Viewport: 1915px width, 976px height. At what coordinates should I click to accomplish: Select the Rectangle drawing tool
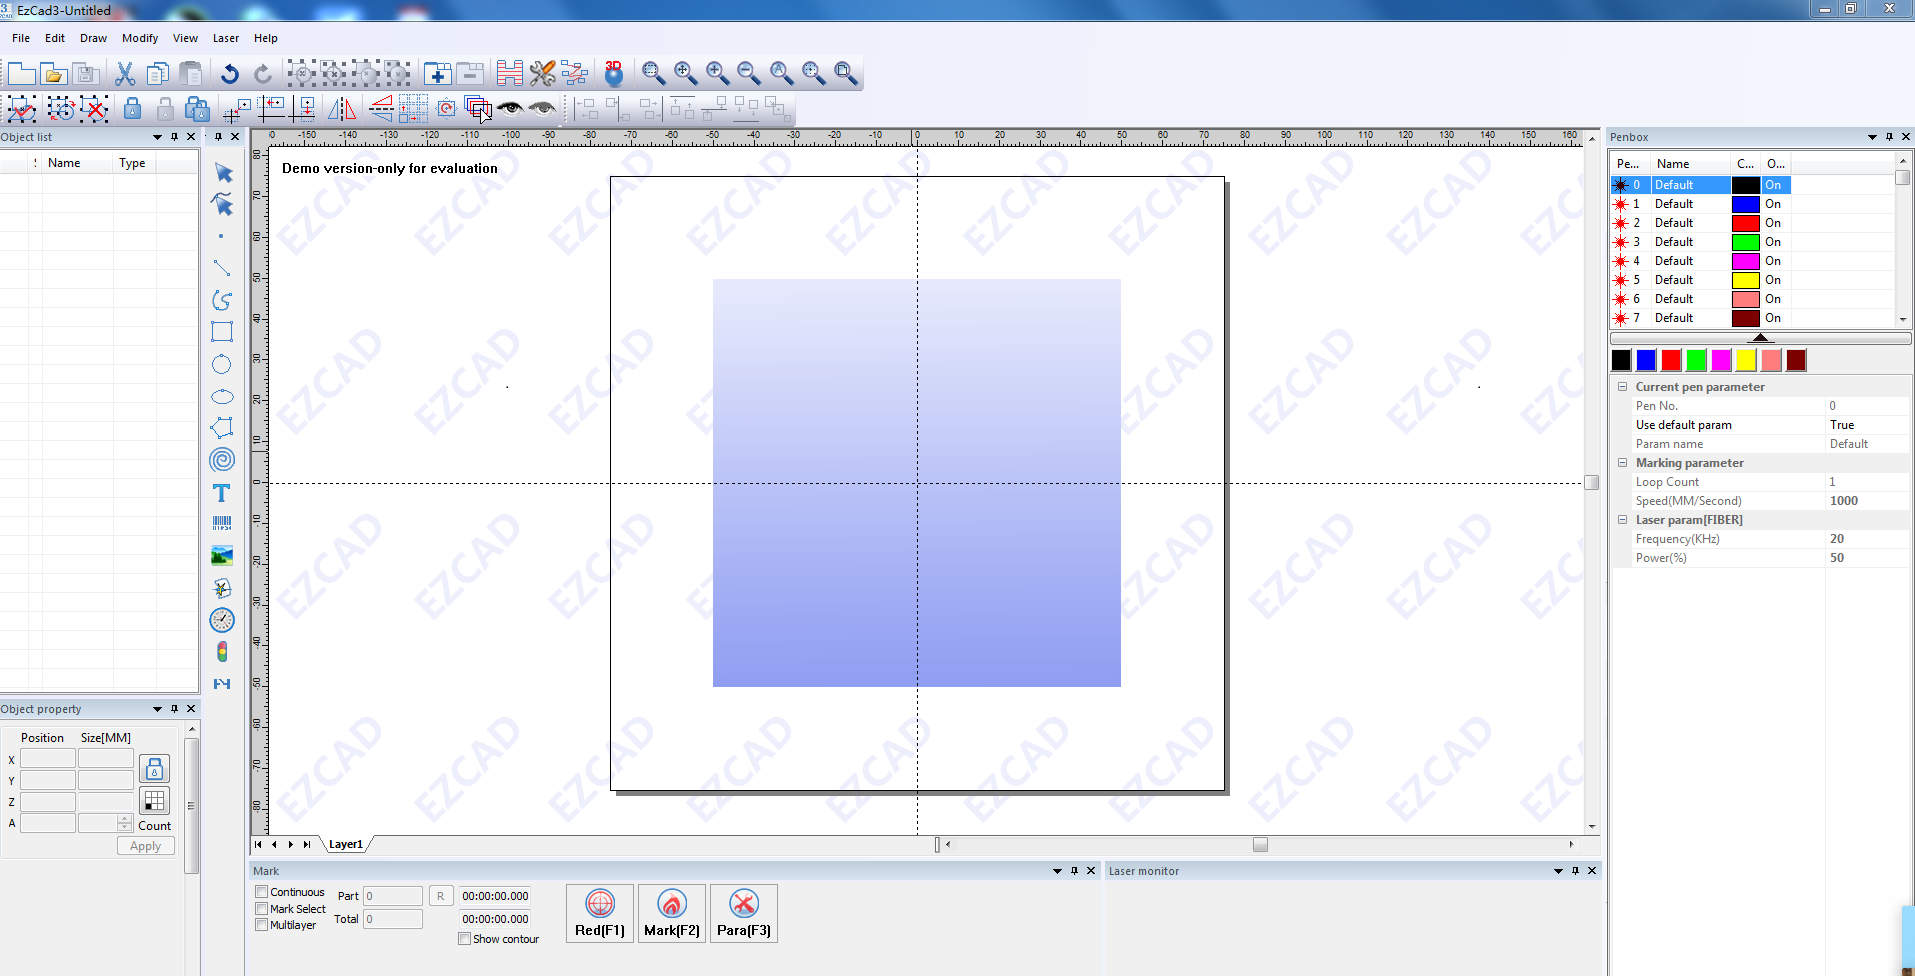(221, 331)
